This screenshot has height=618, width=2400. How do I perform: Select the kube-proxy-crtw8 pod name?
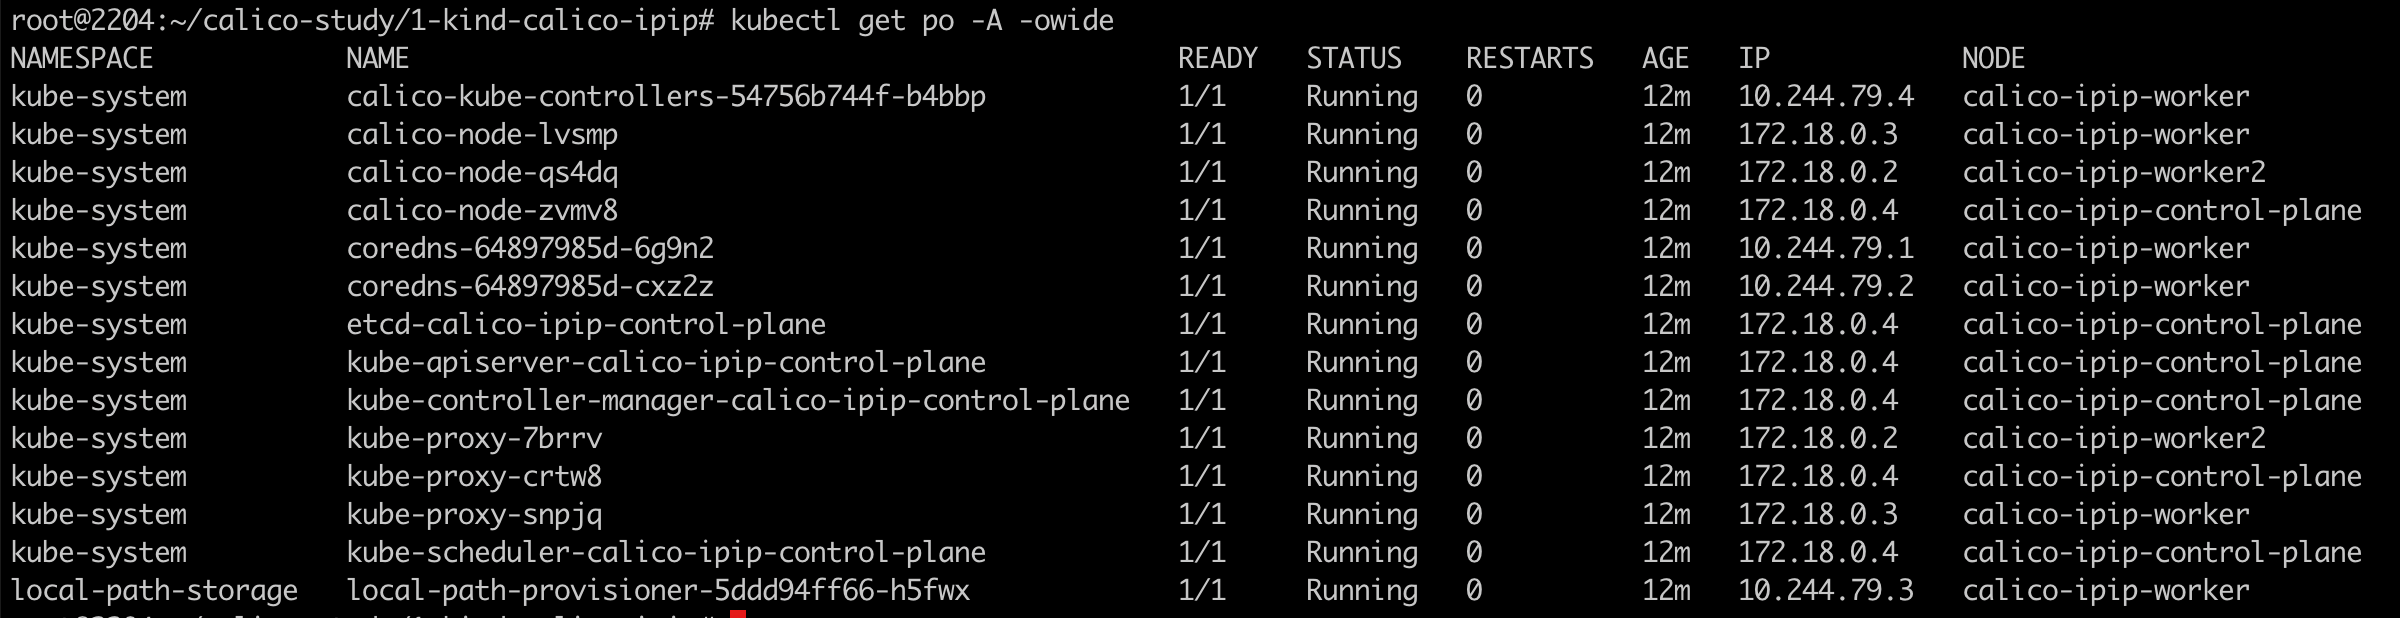474,477
